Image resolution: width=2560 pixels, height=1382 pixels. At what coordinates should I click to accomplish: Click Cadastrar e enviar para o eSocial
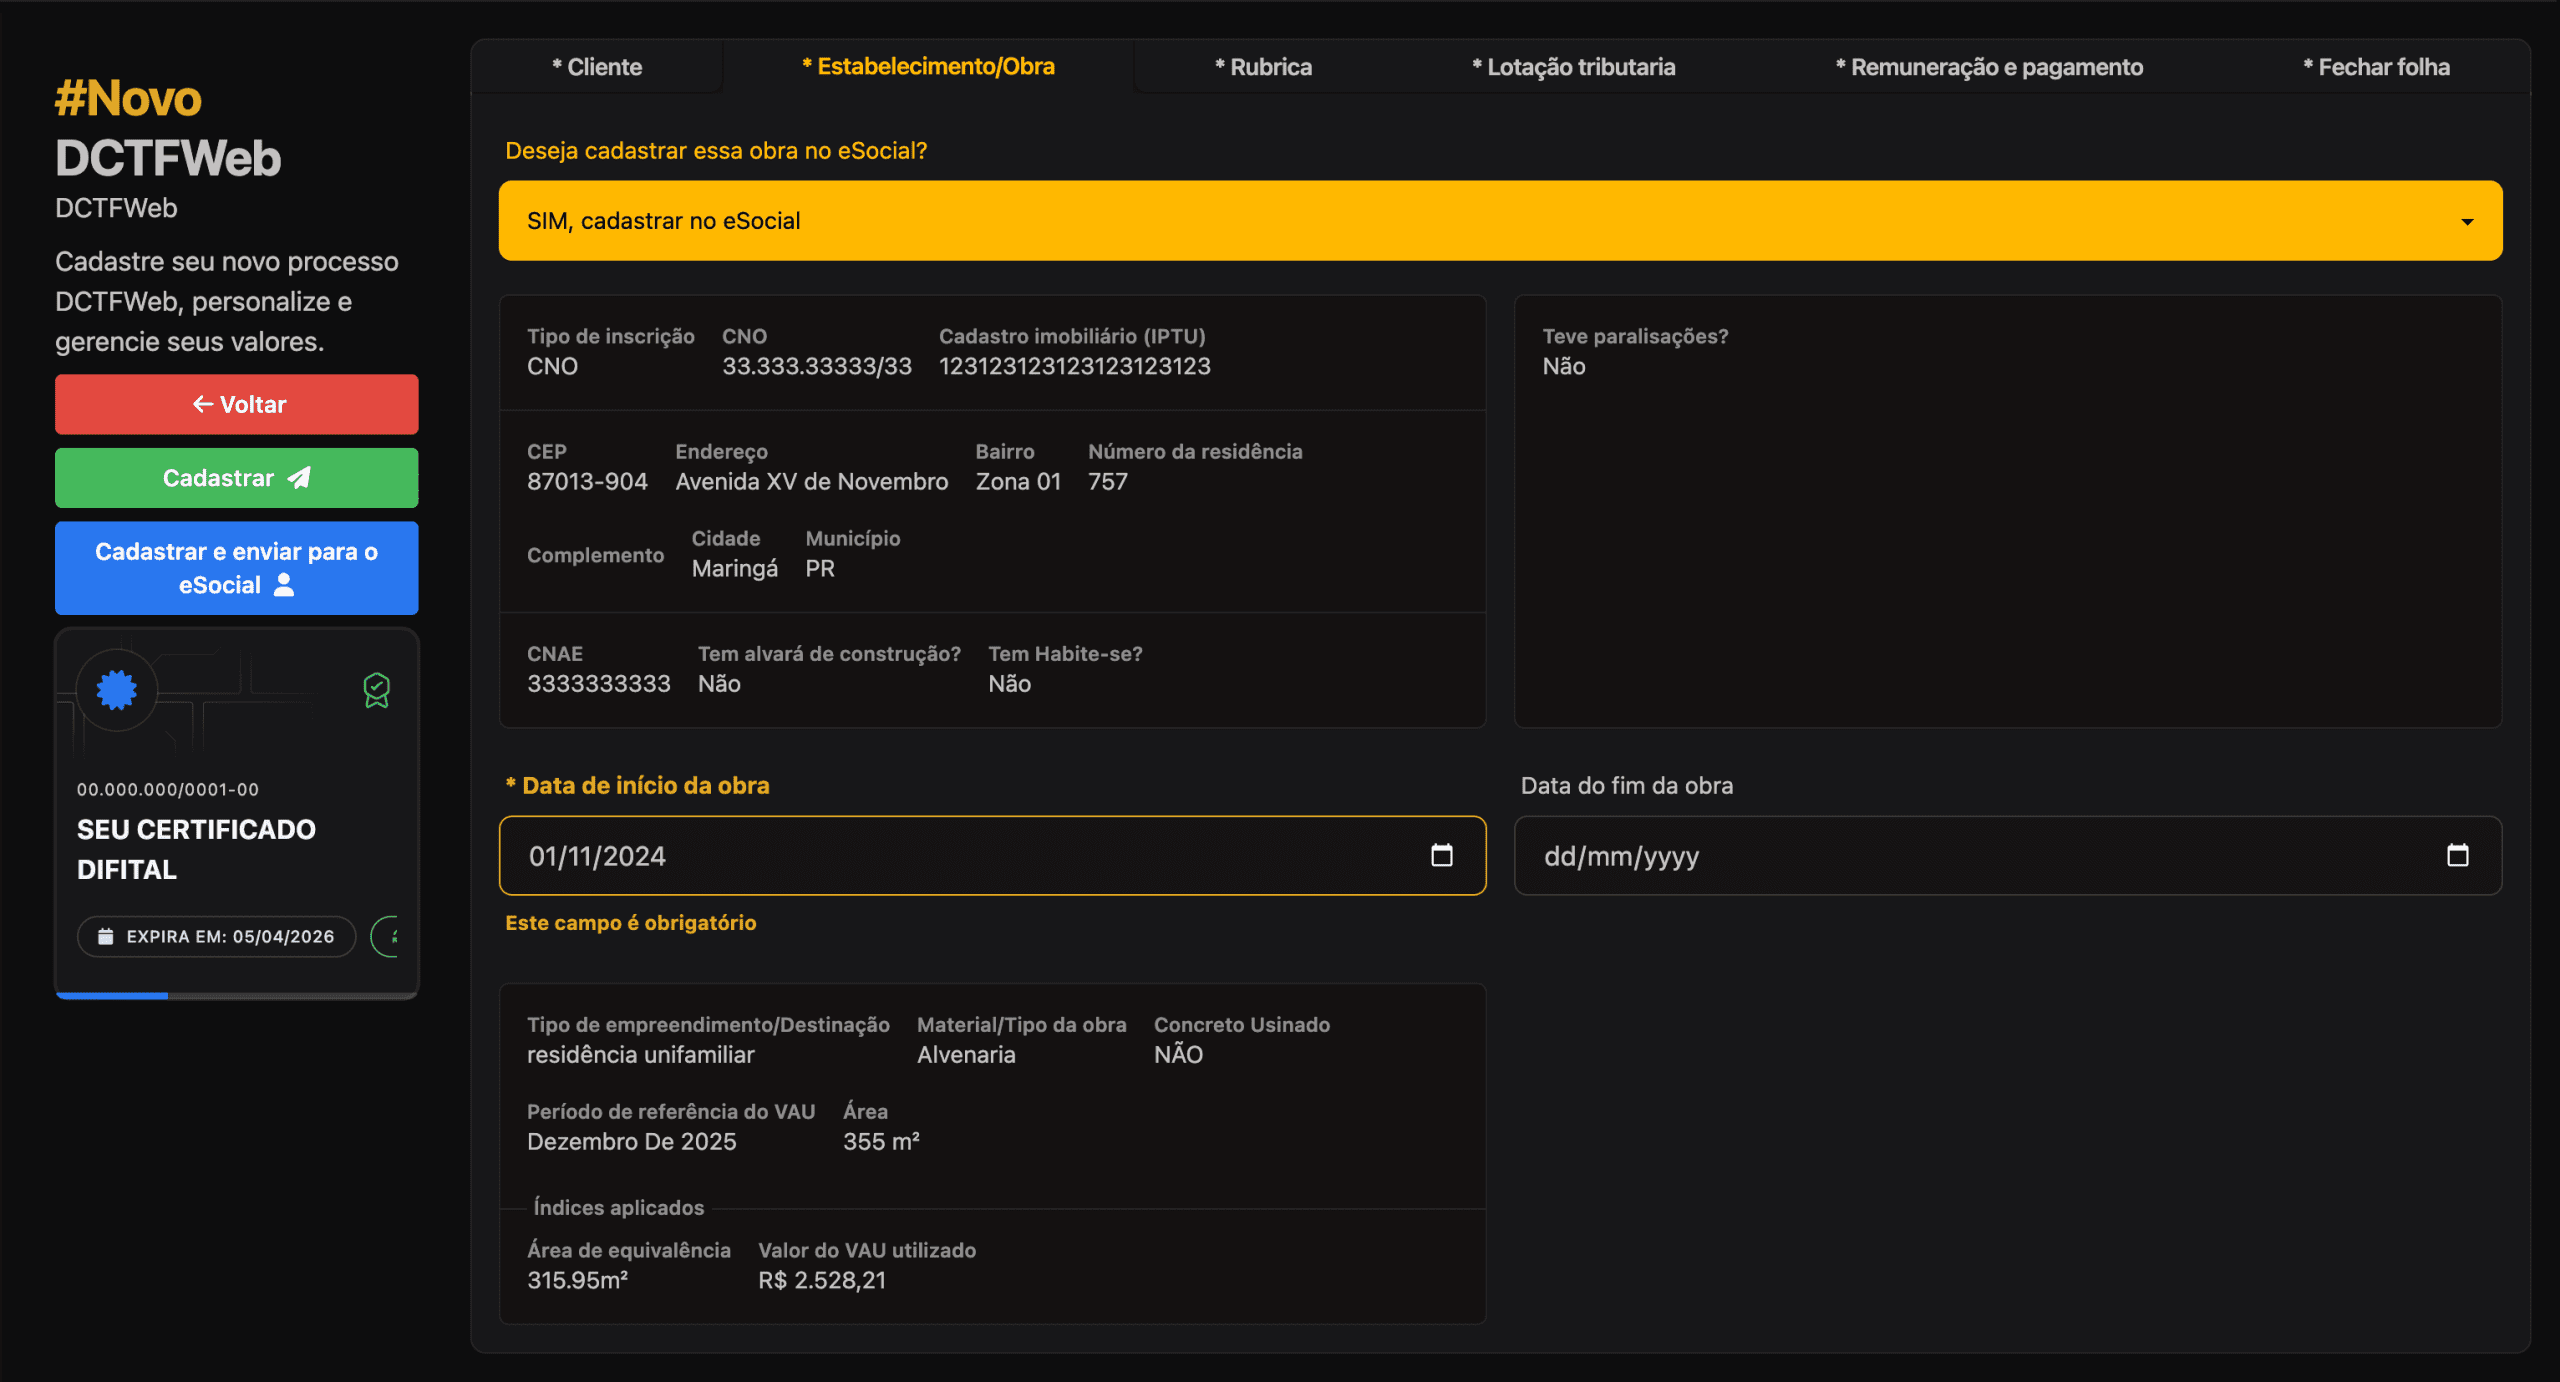coord(236,567)
